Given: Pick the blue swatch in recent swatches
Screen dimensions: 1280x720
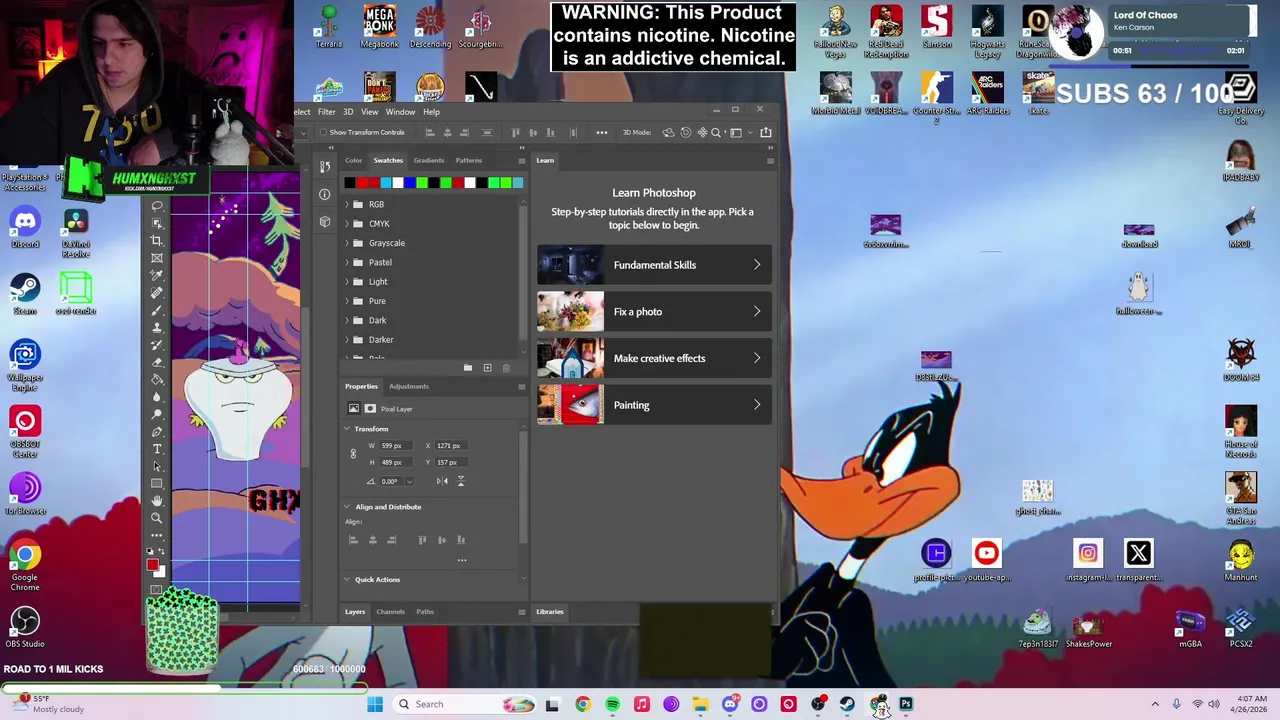Looking at the screenshot, I should 410,183.
